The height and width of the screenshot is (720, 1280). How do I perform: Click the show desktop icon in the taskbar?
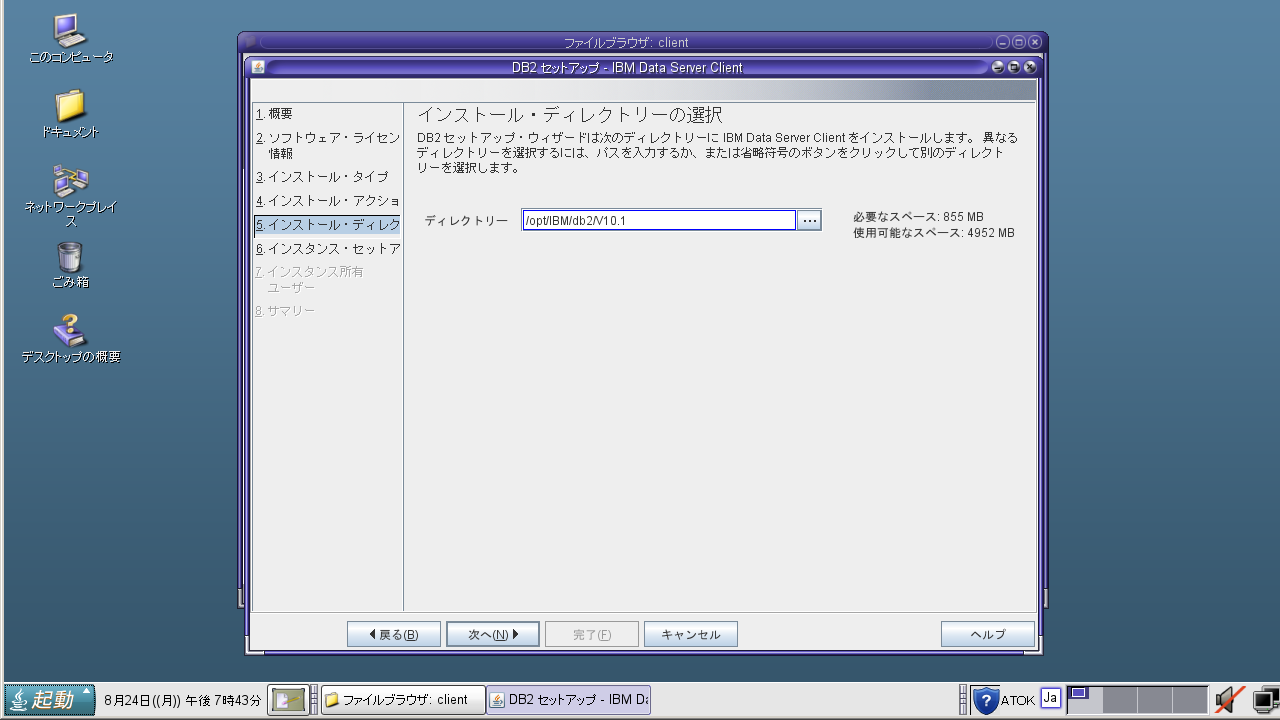click(x=288, y=700)
